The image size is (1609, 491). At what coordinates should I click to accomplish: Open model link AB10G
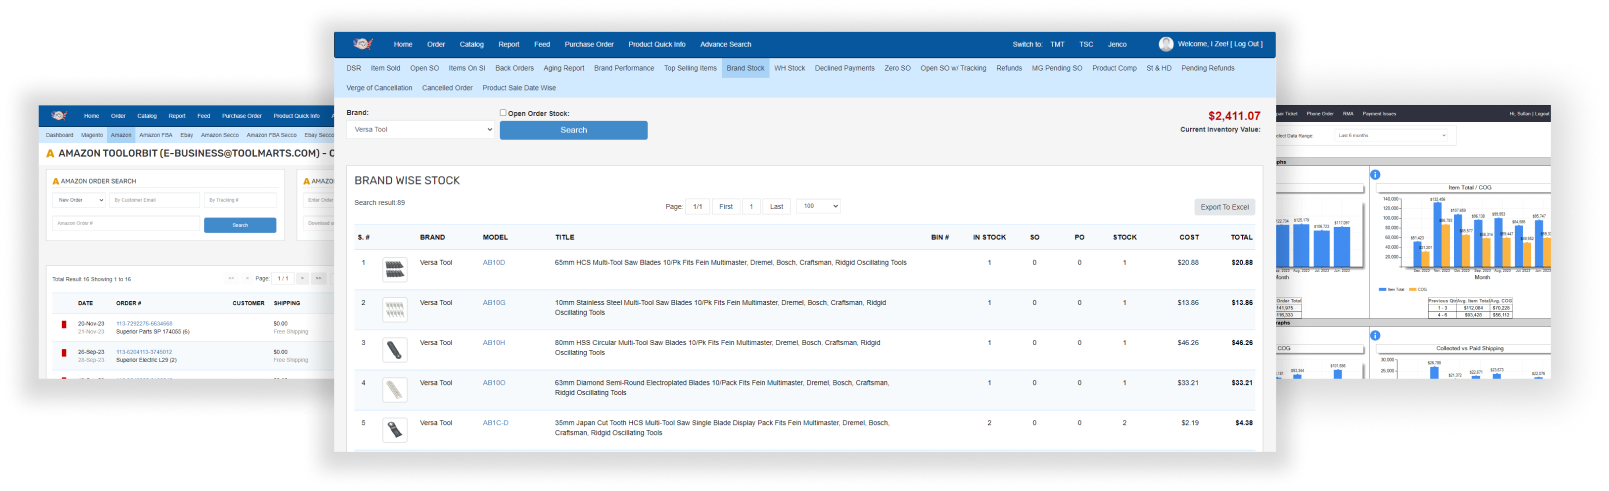pyautogui.click(x=494, y=302)
